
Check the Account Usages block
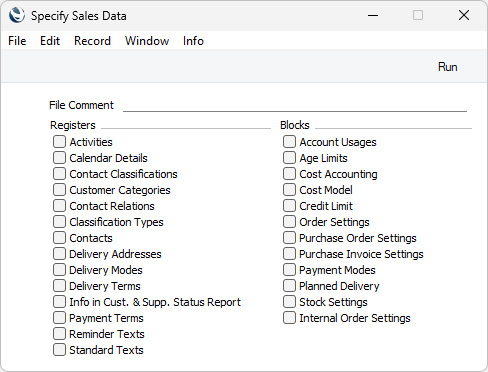pos(289,142)
